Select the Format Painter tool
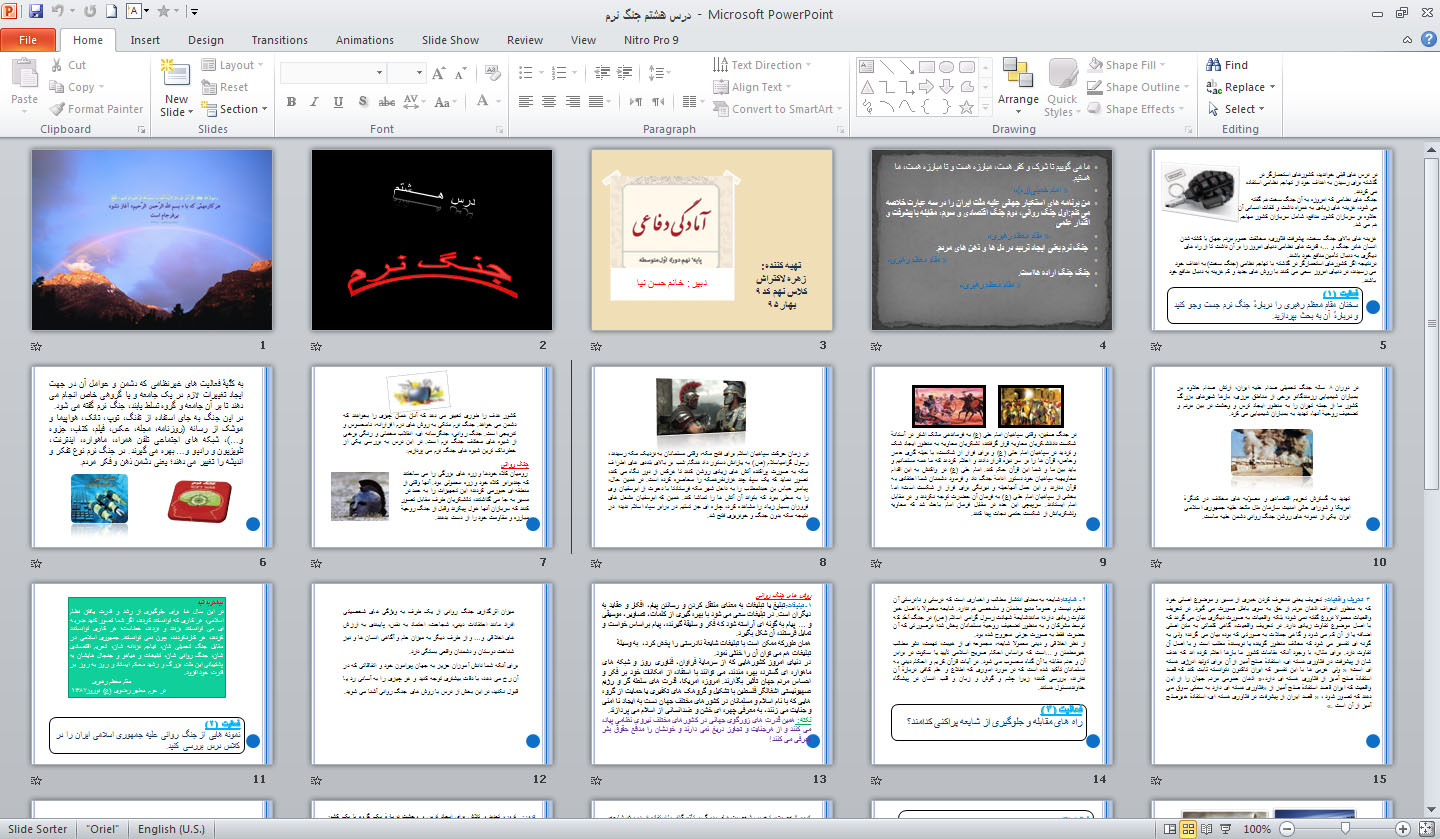Image resolution: width=1440 pixels, height=839 pixels. (x=96, y=109)
